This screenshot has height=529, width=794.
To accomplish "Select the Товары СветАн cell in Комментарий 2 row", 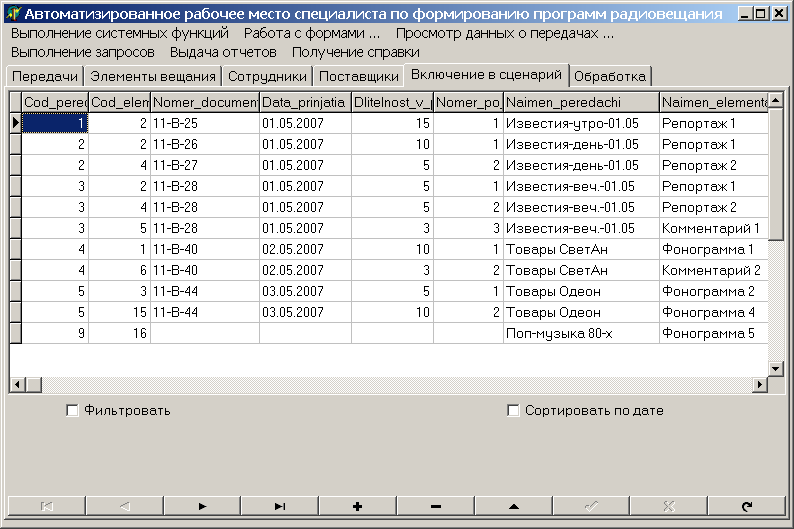I will (581, 270).
